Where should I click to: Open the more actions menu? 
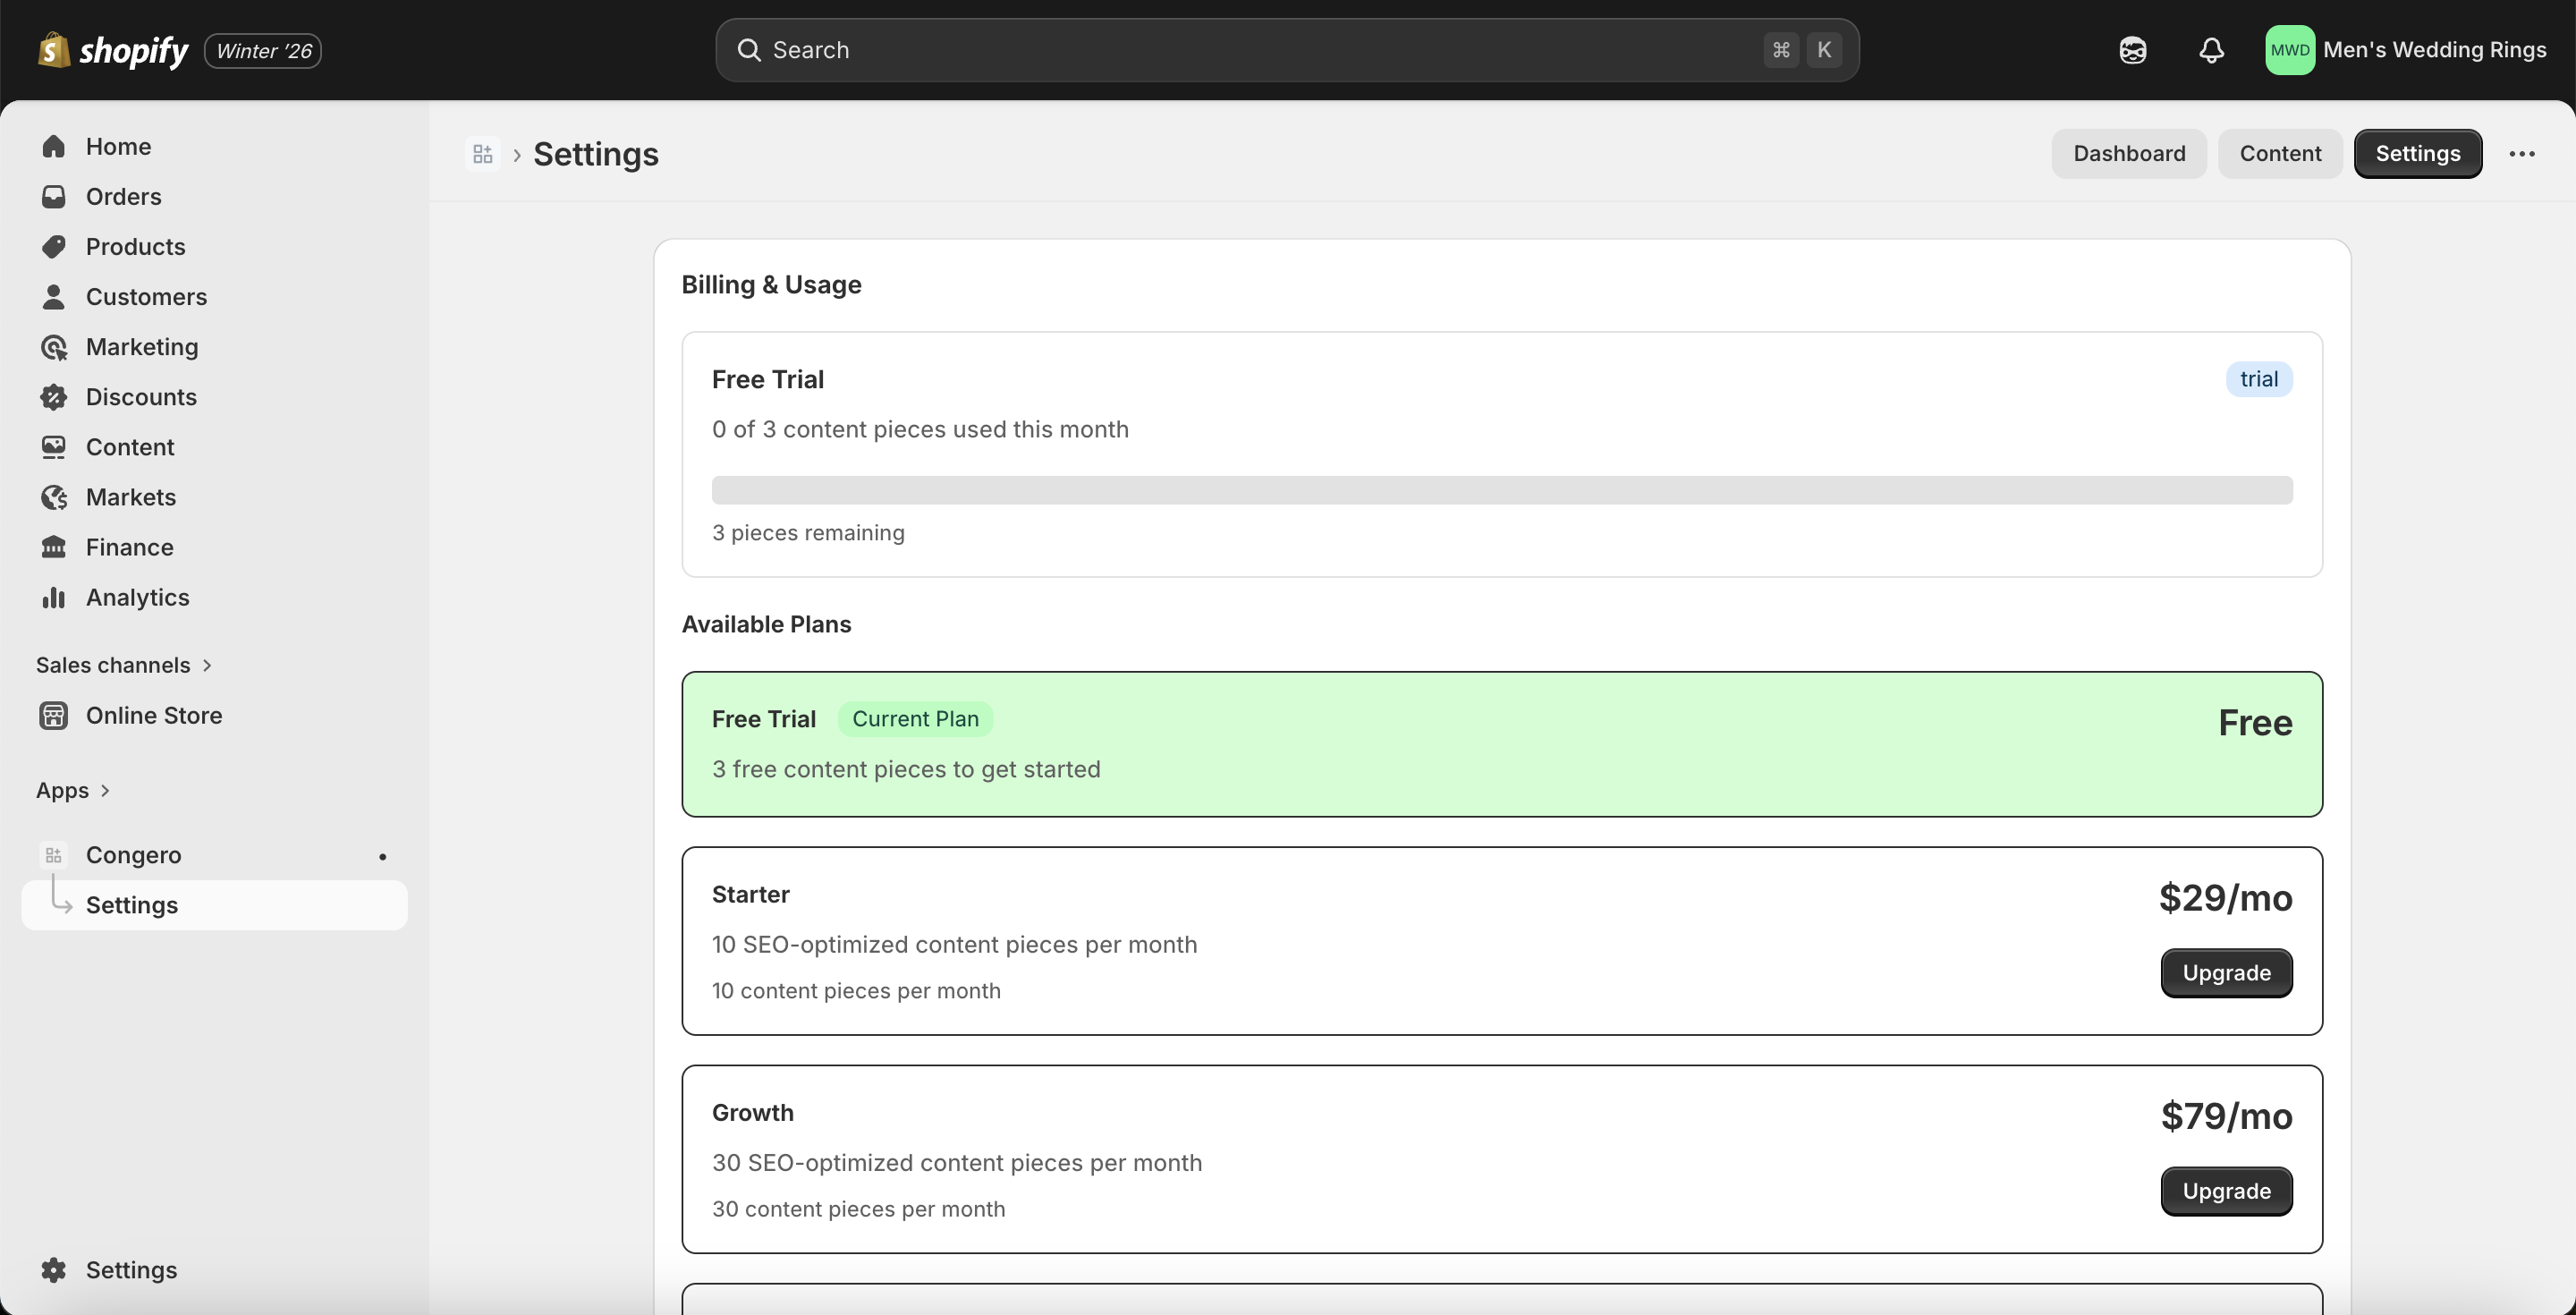pos(2523,153)
